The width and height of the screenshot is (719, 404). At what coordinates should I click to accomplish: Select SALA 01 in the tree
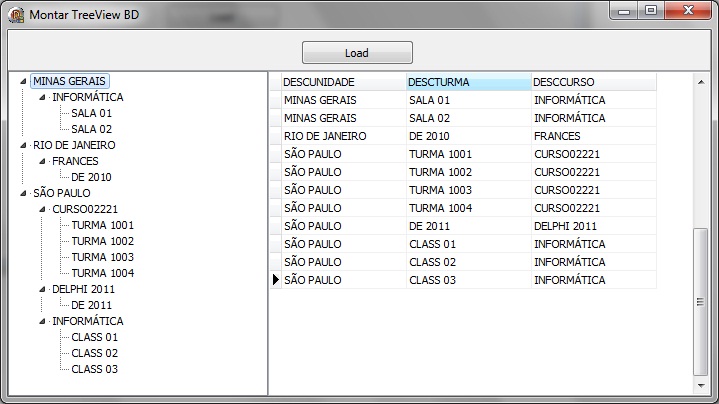(x=91, y=113)
